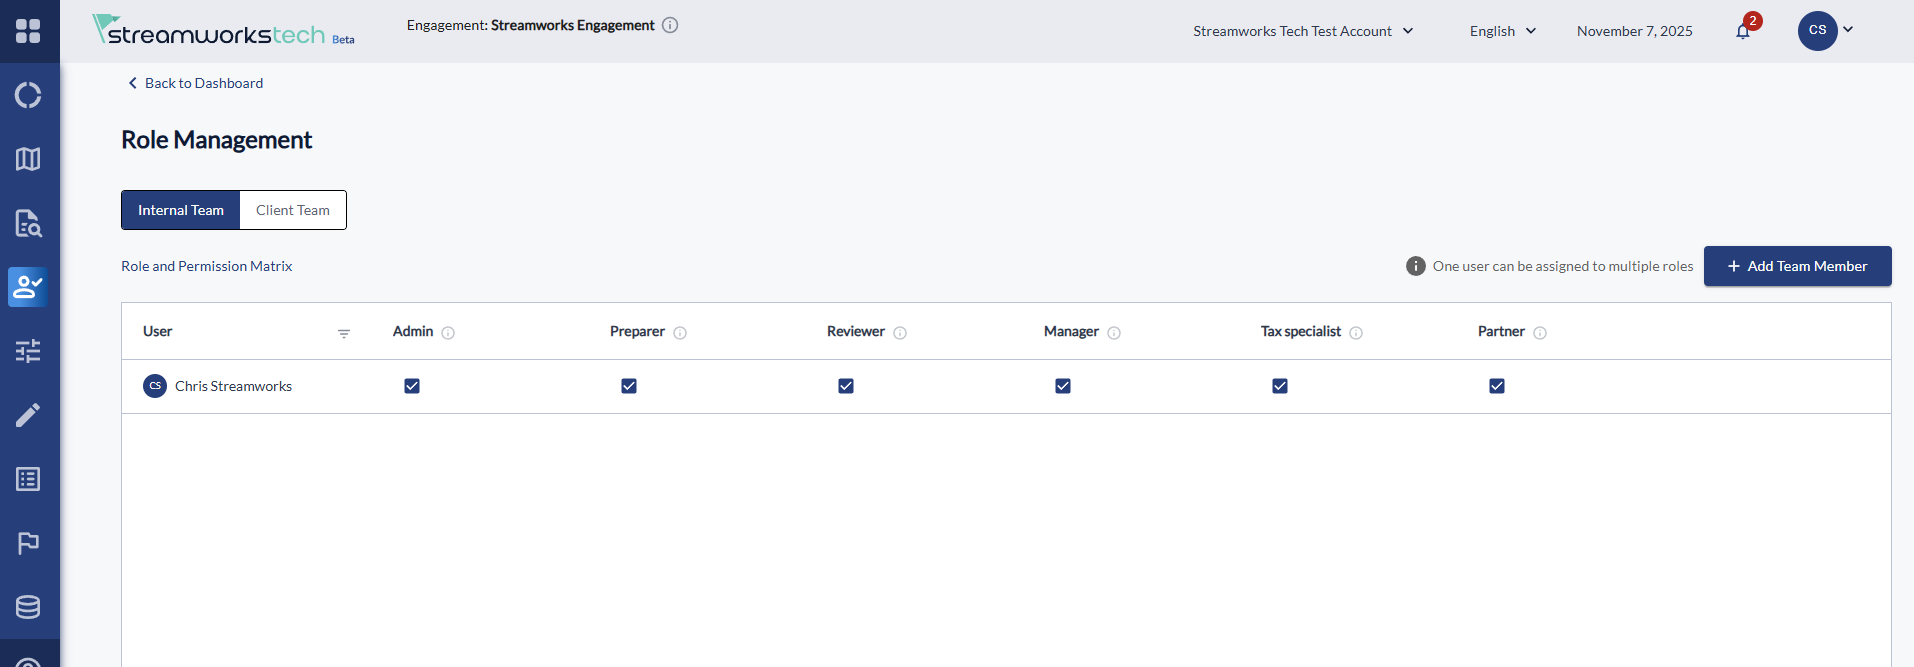Click info icon next to Admin column
1914x667 pixels.
click(448, 333)
